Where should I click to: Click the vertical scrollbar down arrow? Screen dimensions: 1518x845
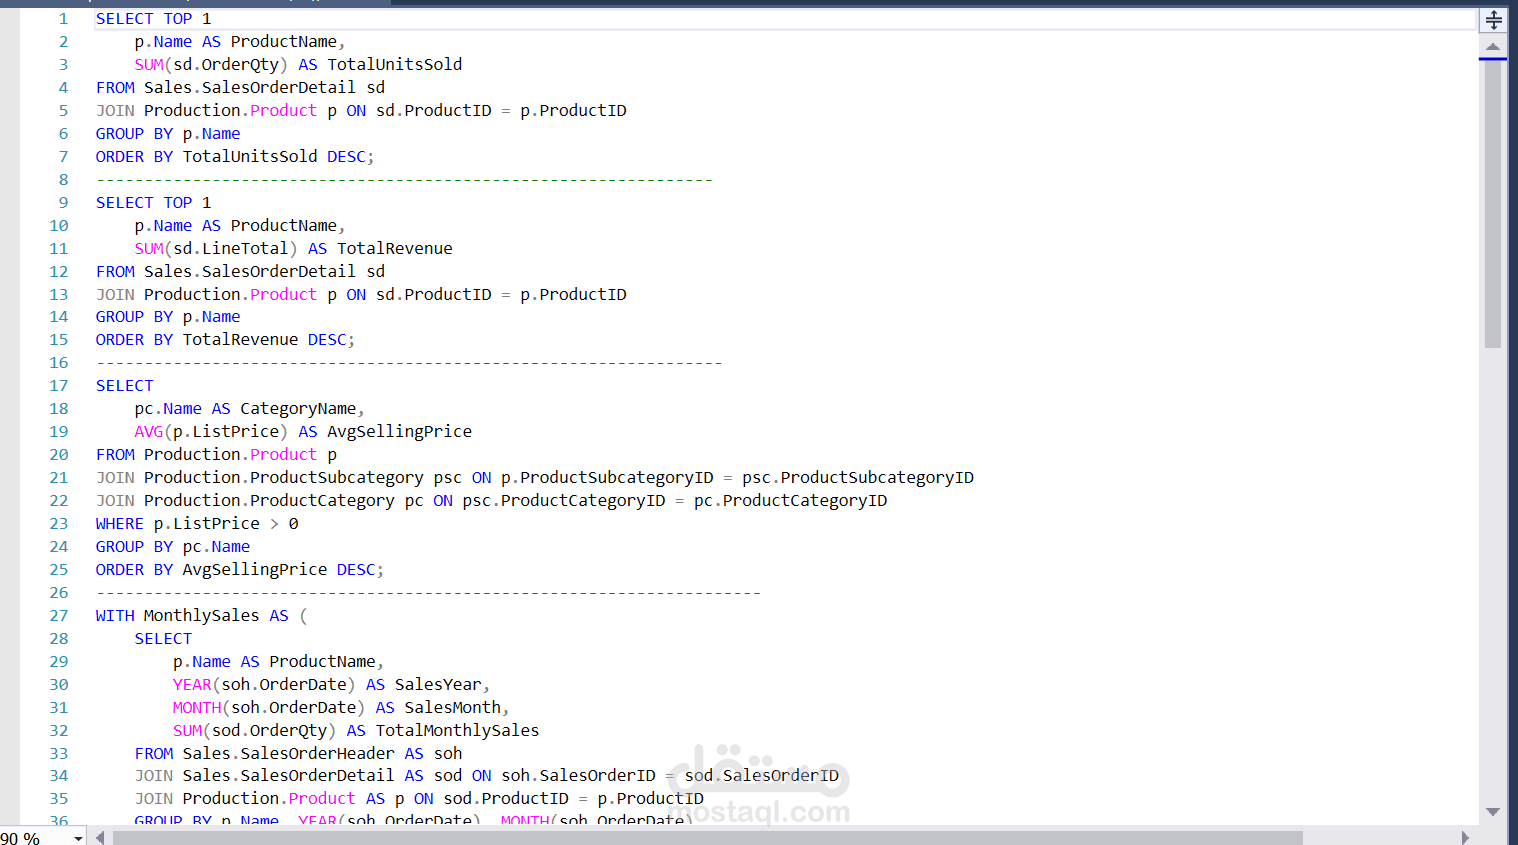tap(1493, 812)
